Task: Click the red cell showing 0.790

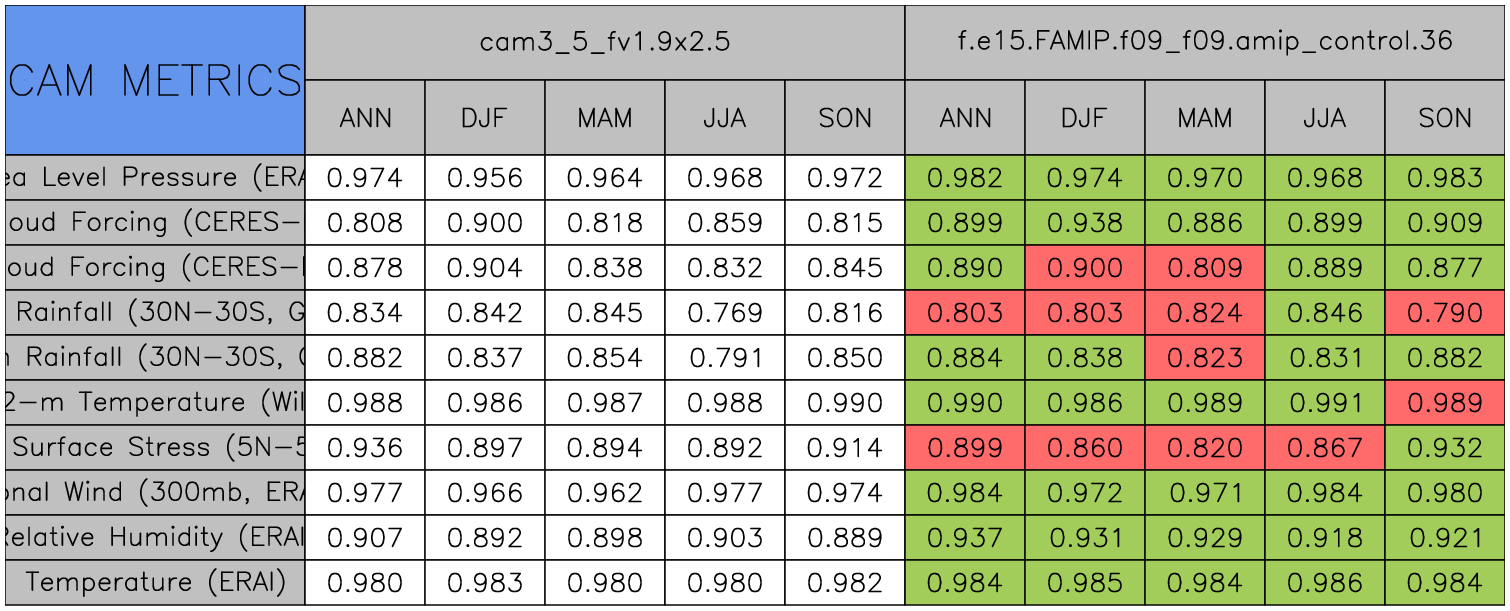Action: click(1444, 313)
